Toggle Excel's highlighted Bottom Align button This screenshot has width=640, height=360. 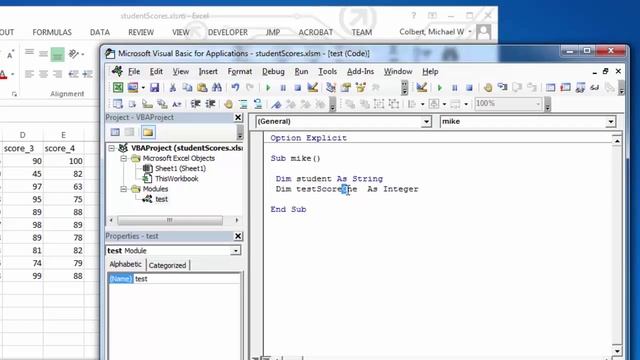[57, 54]
